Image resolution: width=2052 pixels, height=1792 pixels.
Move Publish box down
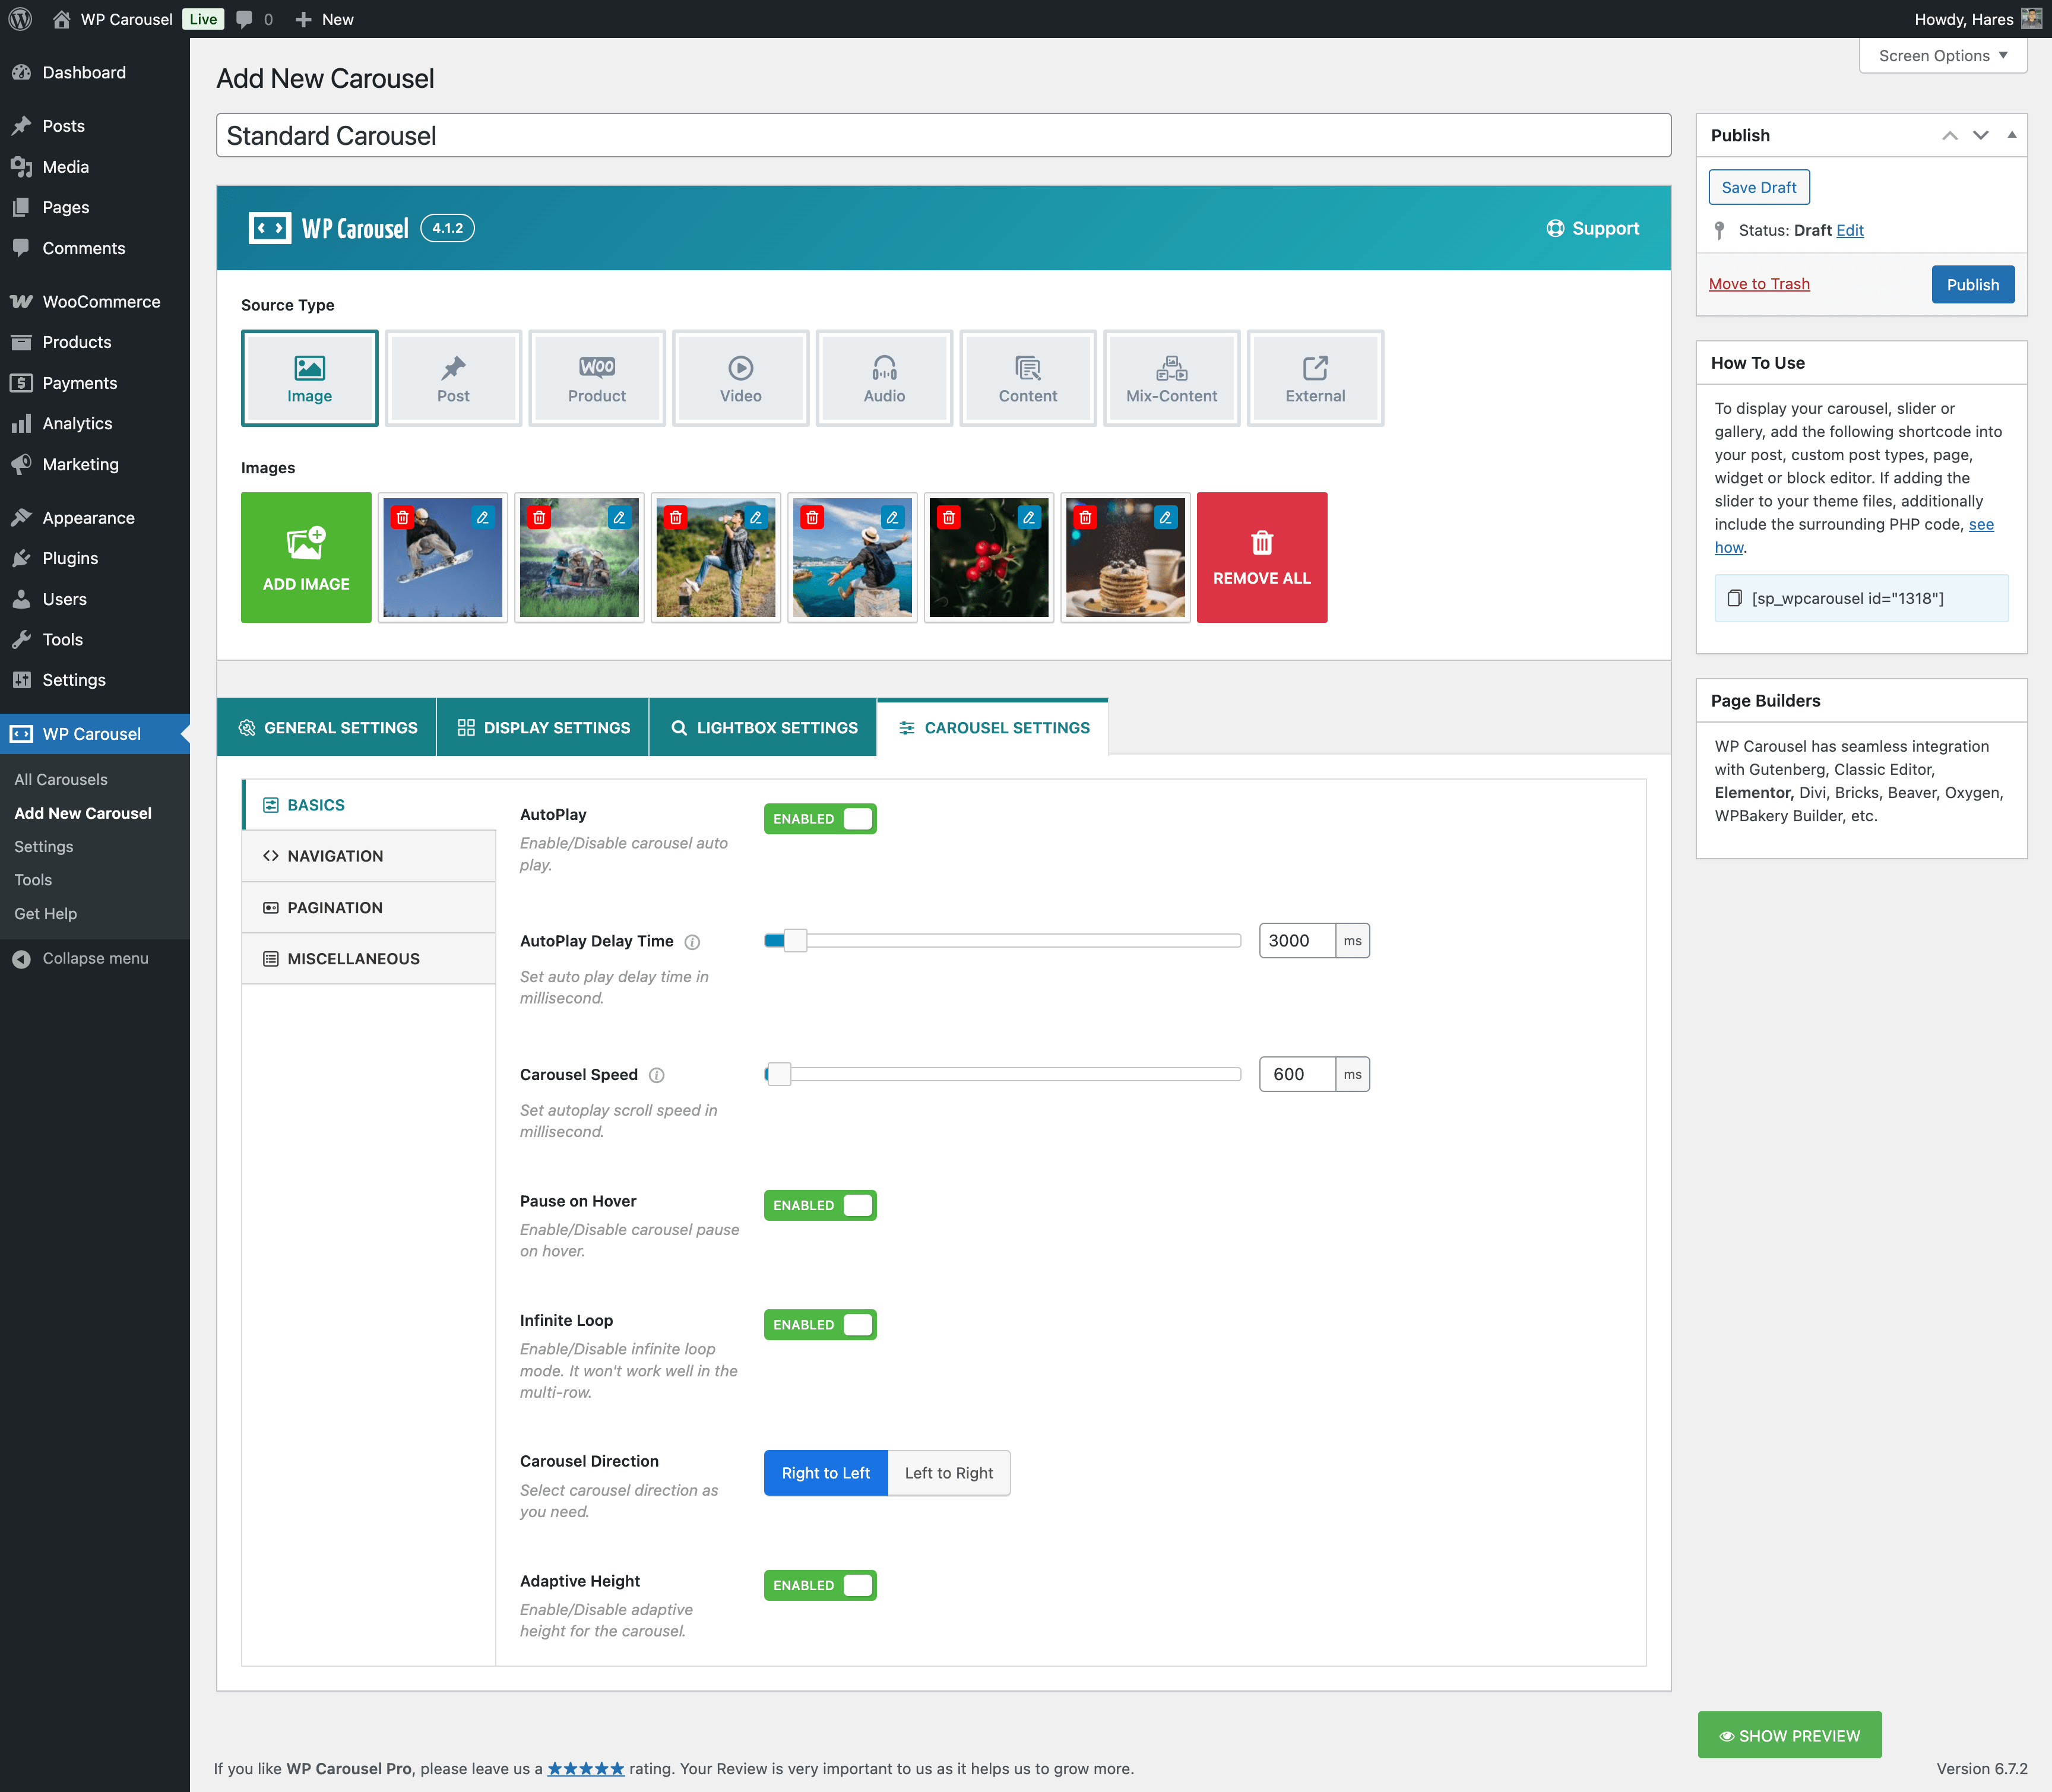[1981, 135]
